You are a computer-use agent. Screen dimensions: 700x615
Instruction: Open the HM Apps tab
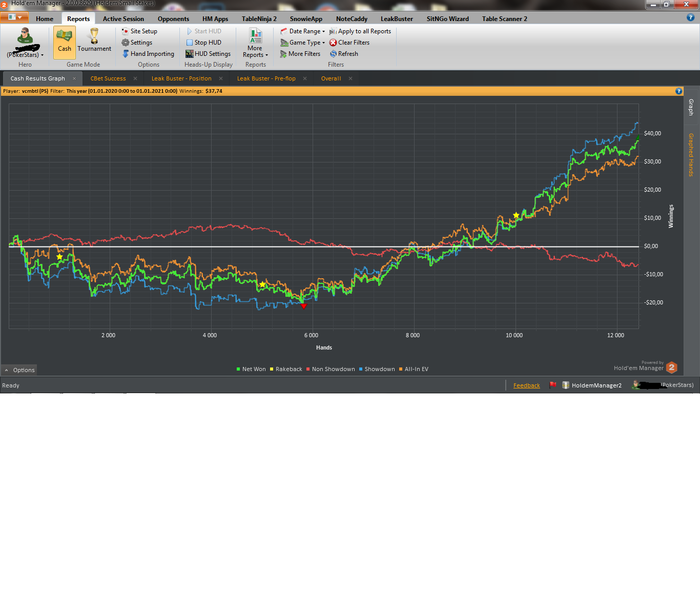click(215, 19)
